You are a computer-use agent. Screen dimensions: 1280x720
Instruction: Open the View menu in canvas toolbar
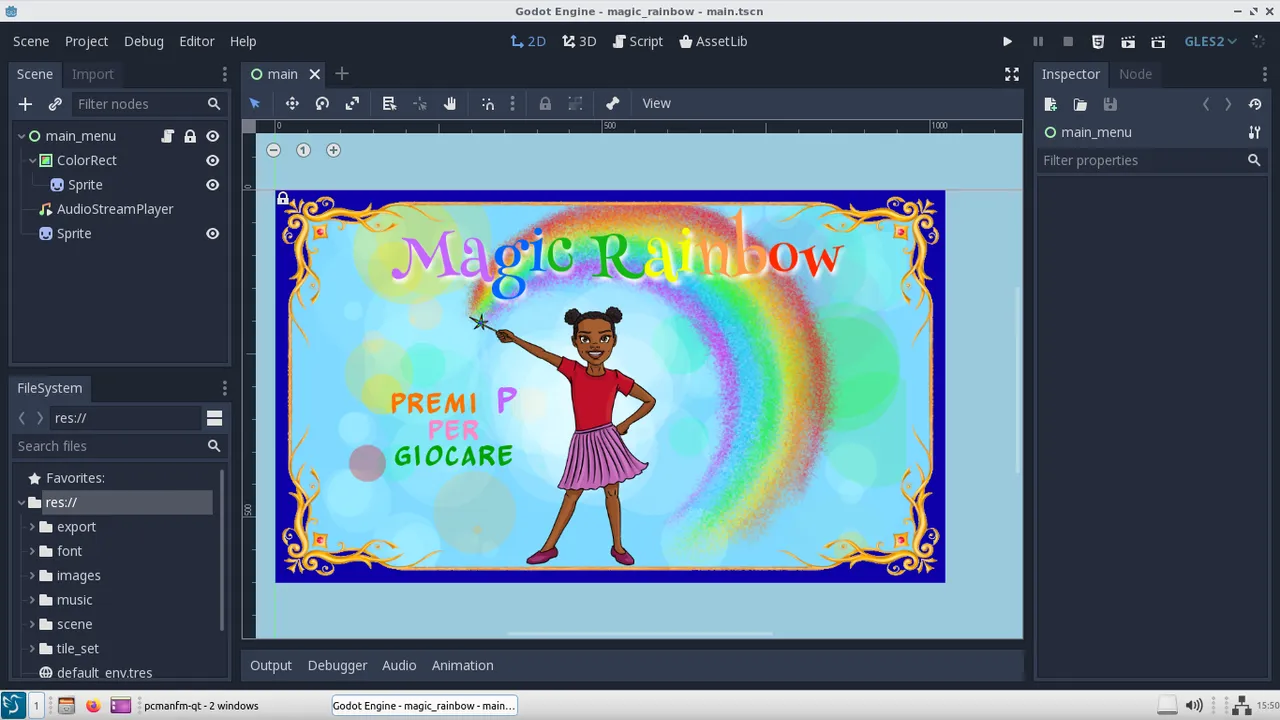coord(656,103)
